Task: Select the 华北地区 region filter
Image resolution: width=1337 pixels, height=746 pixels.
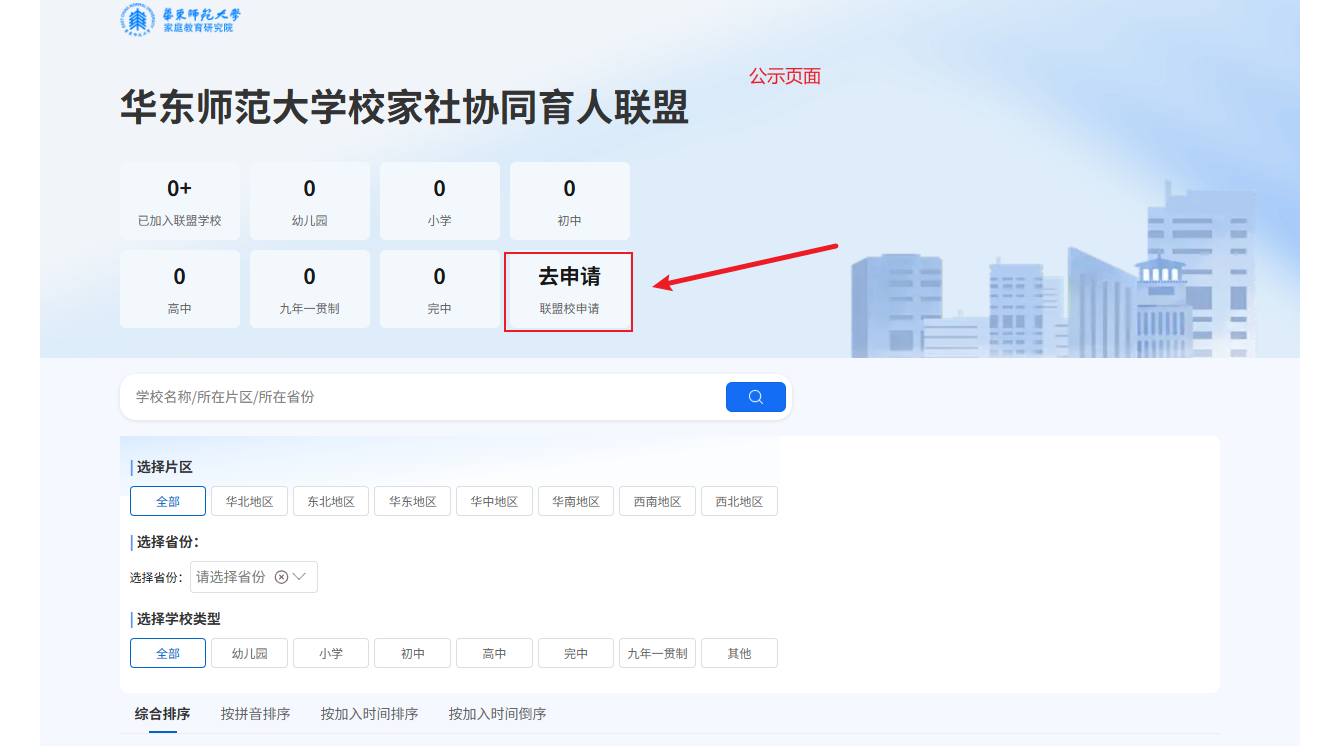Action: click(249, 501)
